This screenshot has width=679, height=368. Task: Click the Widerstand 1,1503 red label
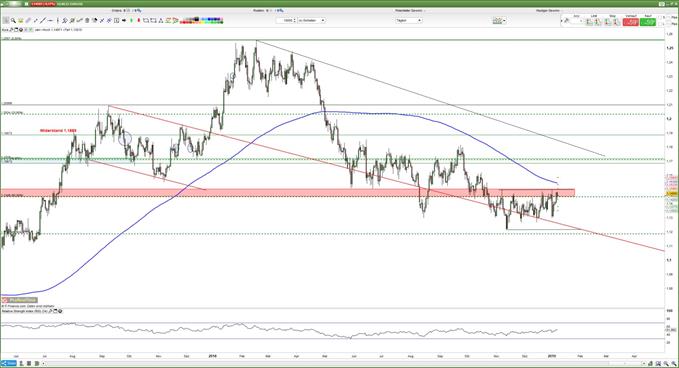pyautogui.click(x=58, y=130)
